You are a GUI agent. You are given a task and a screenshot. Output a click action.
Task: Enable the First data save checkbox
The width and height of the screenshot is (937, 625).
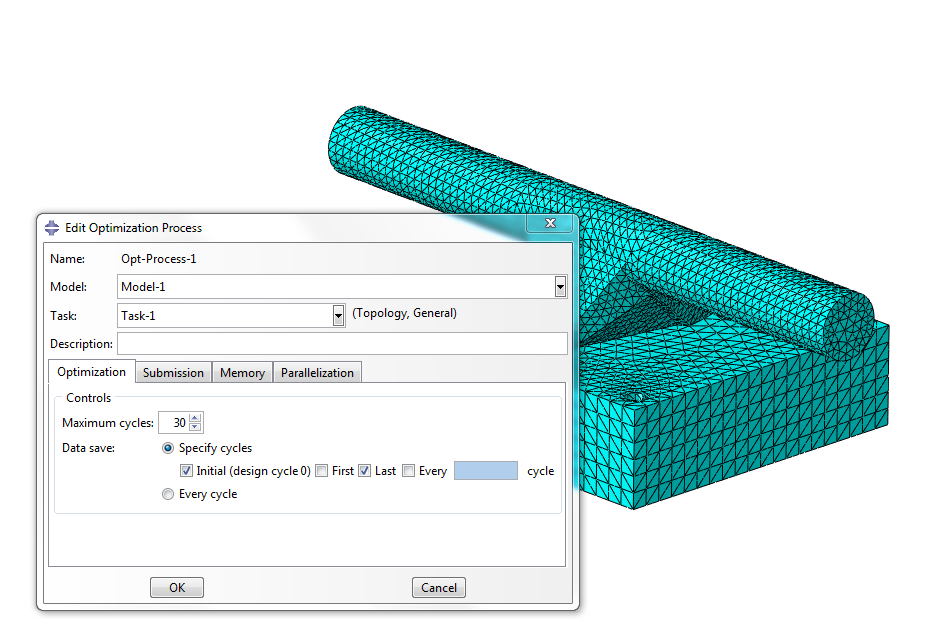pos(323,470)
